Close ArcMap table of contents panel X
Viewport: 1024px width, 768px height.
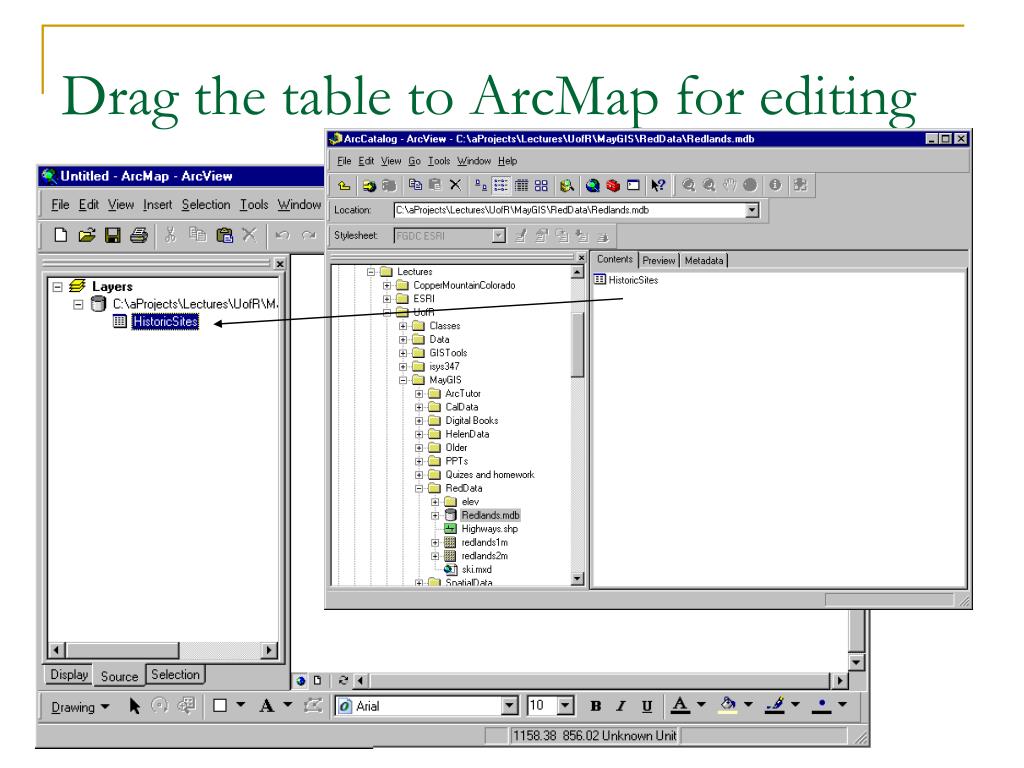(x=280, y=264)
